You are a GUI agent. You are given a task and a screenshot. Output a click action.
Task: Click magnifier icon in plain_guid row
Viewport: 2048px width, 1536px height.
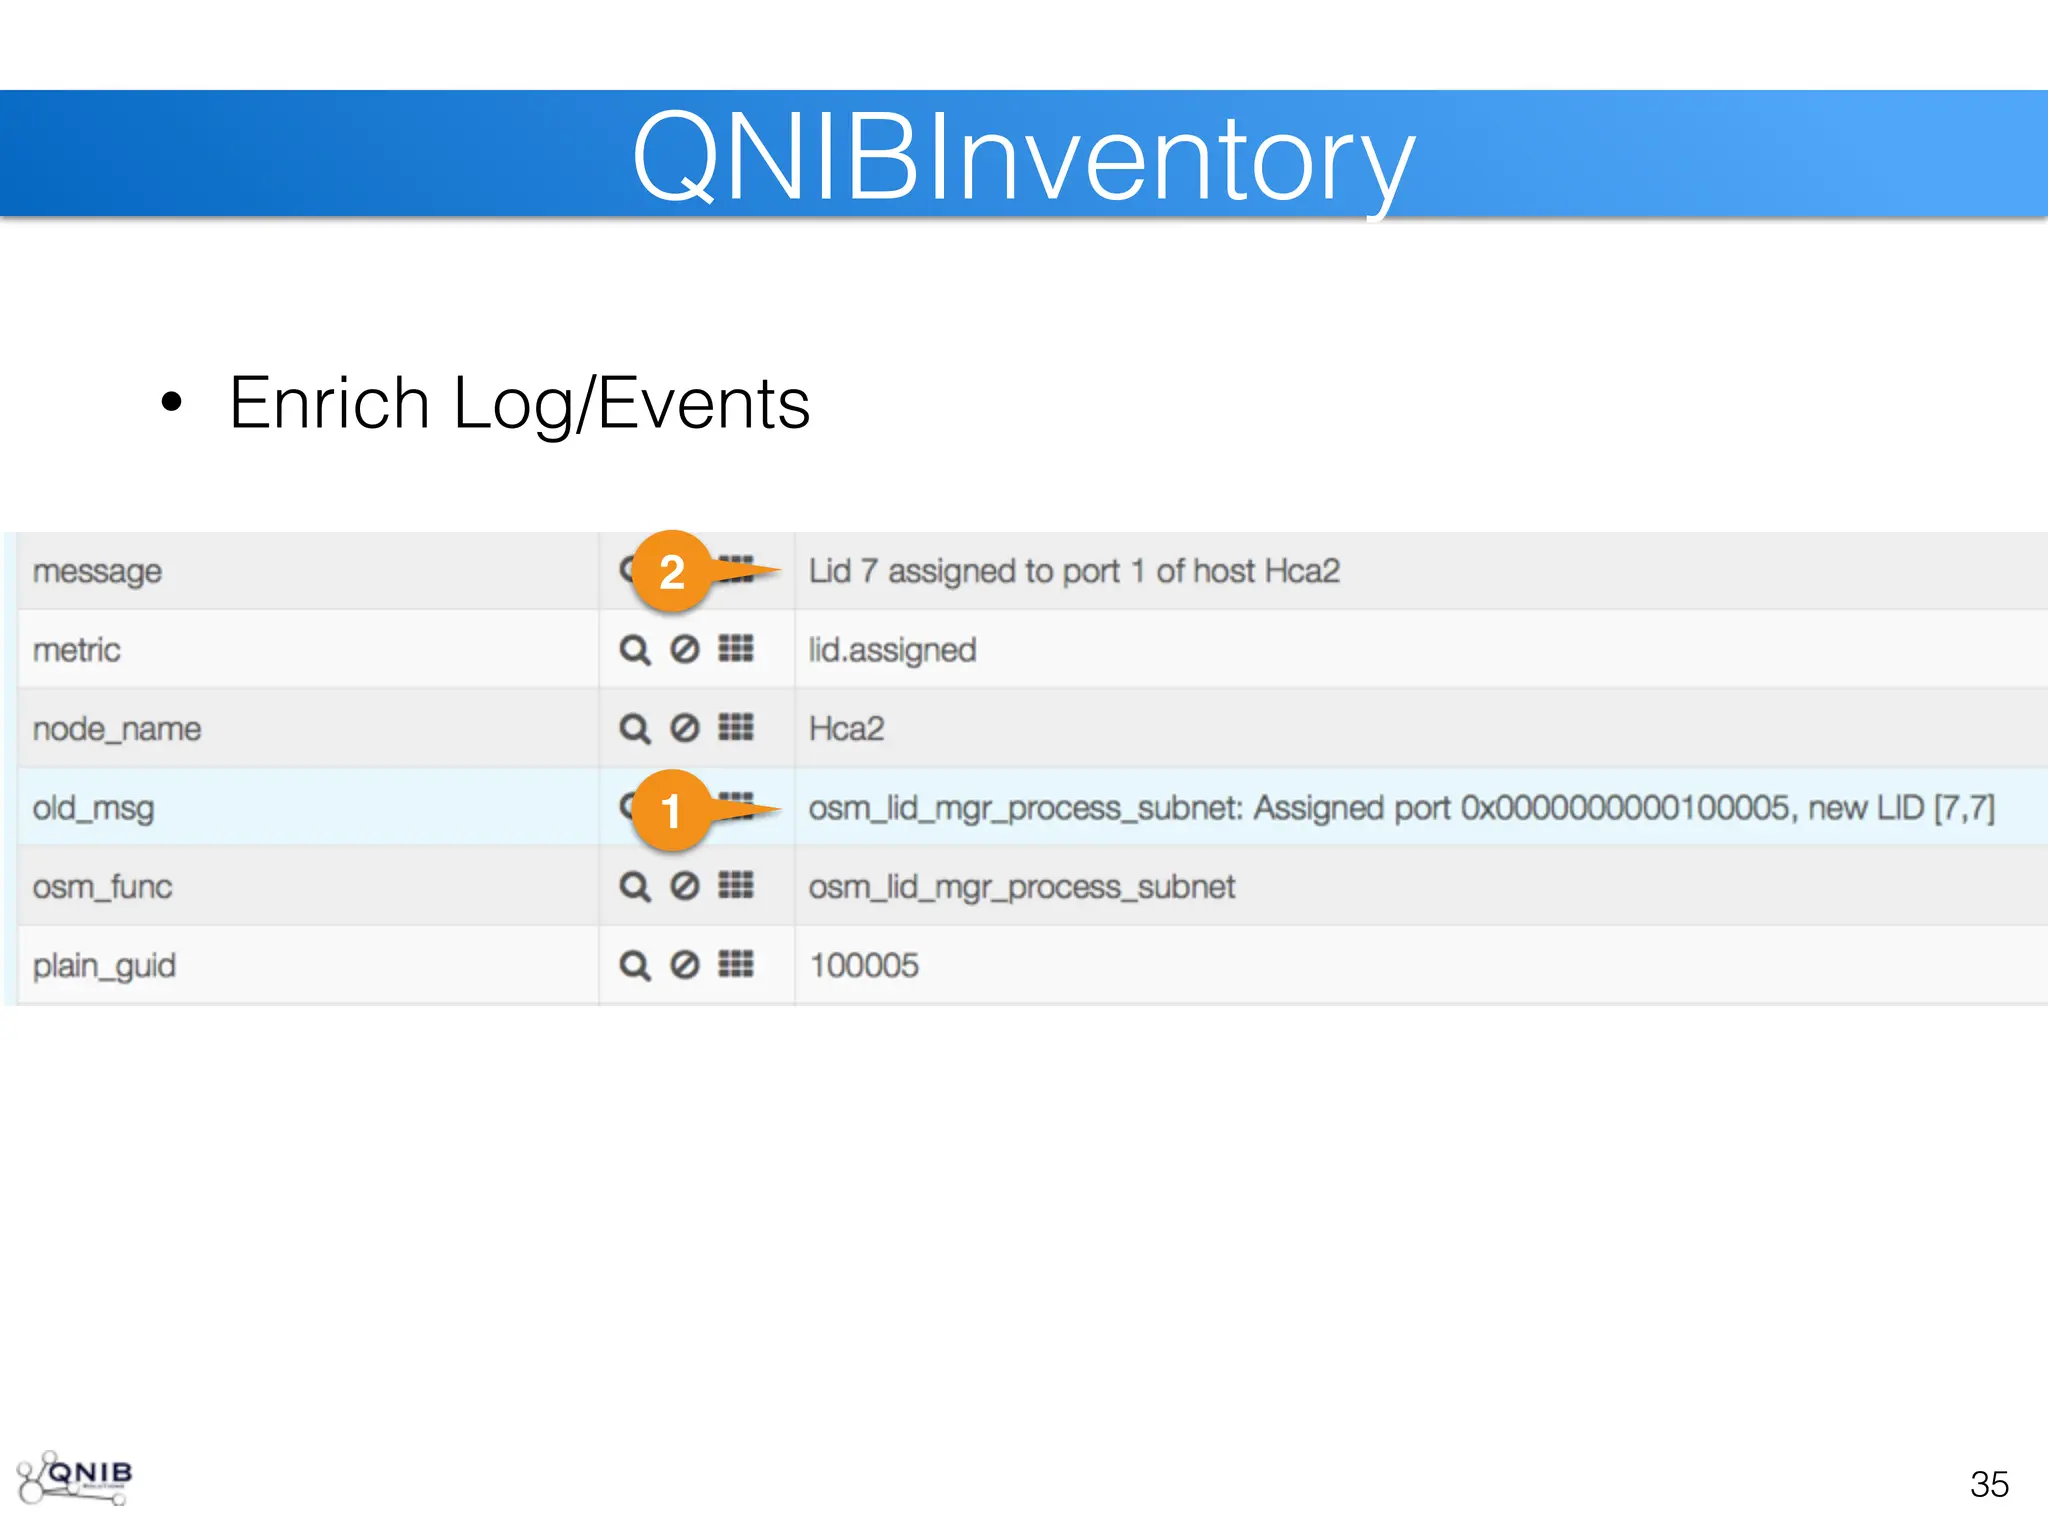[x=634, y=965]
